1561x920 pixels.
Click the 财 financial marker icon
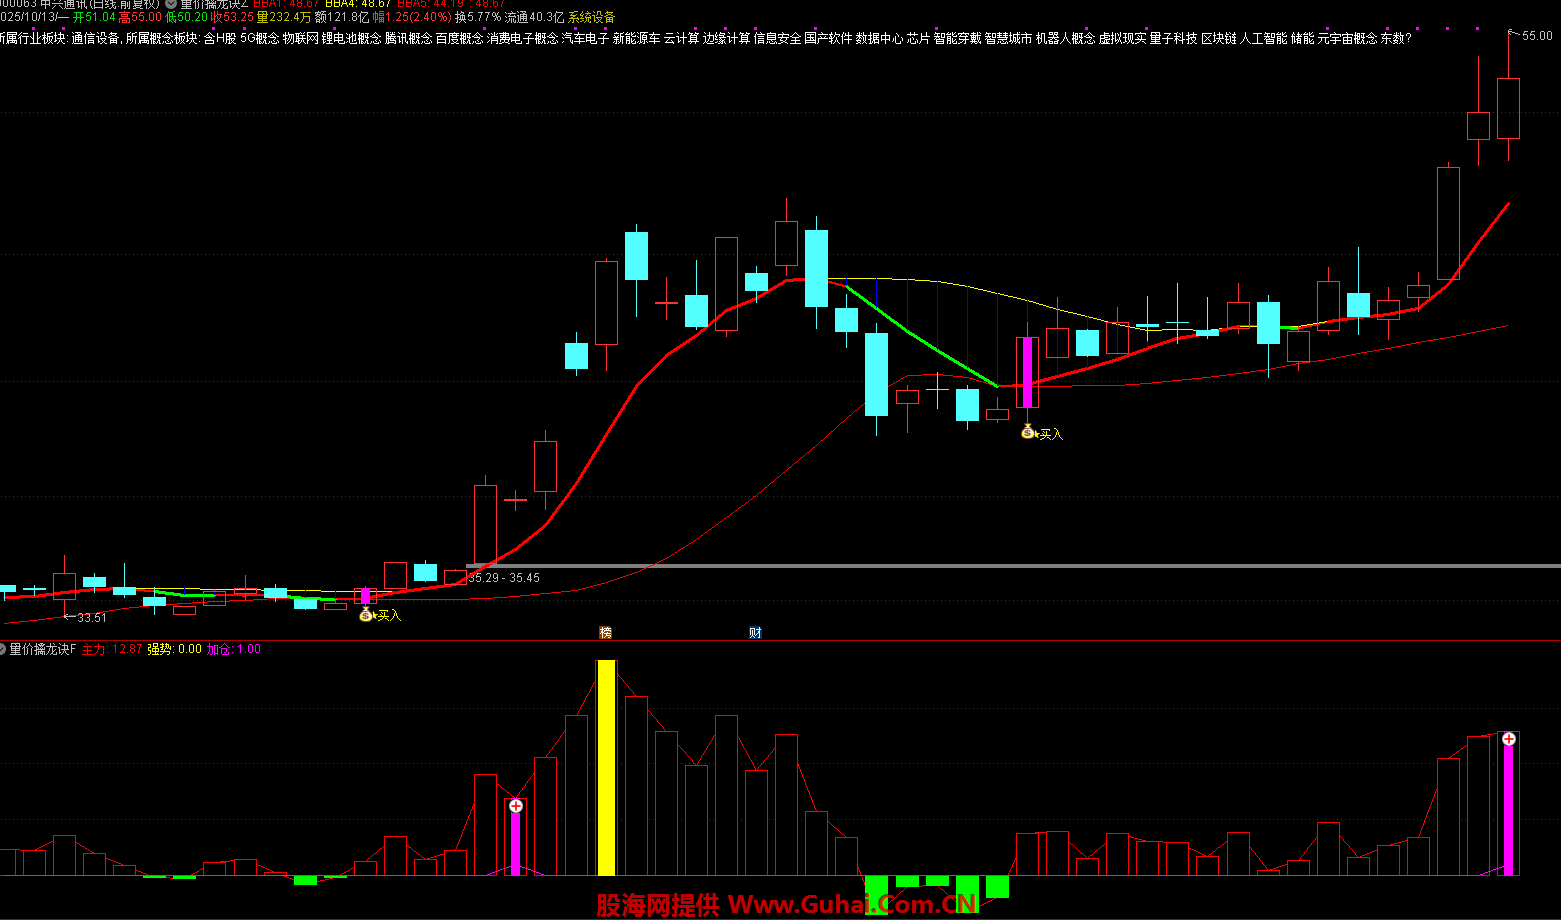pyautogui.click(x=755, y=632)
